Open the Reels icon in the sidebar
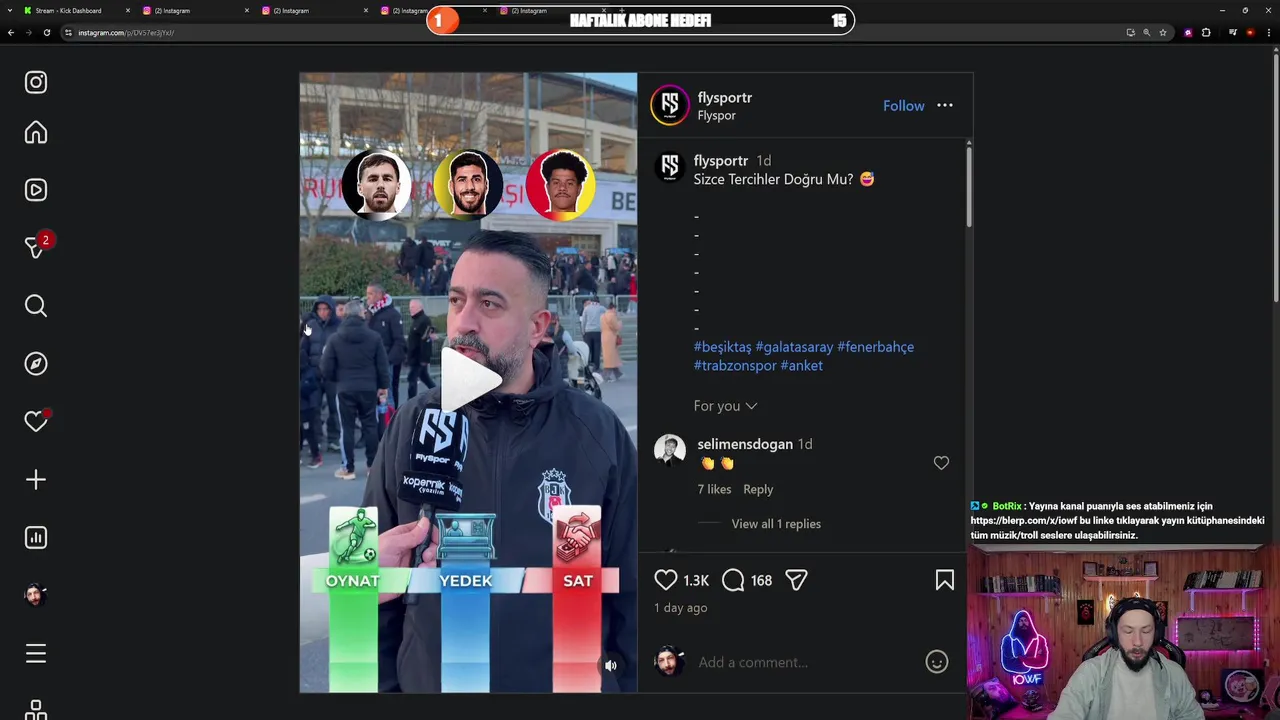Viewport: 1280px width, 720px height. pos(36,190)
